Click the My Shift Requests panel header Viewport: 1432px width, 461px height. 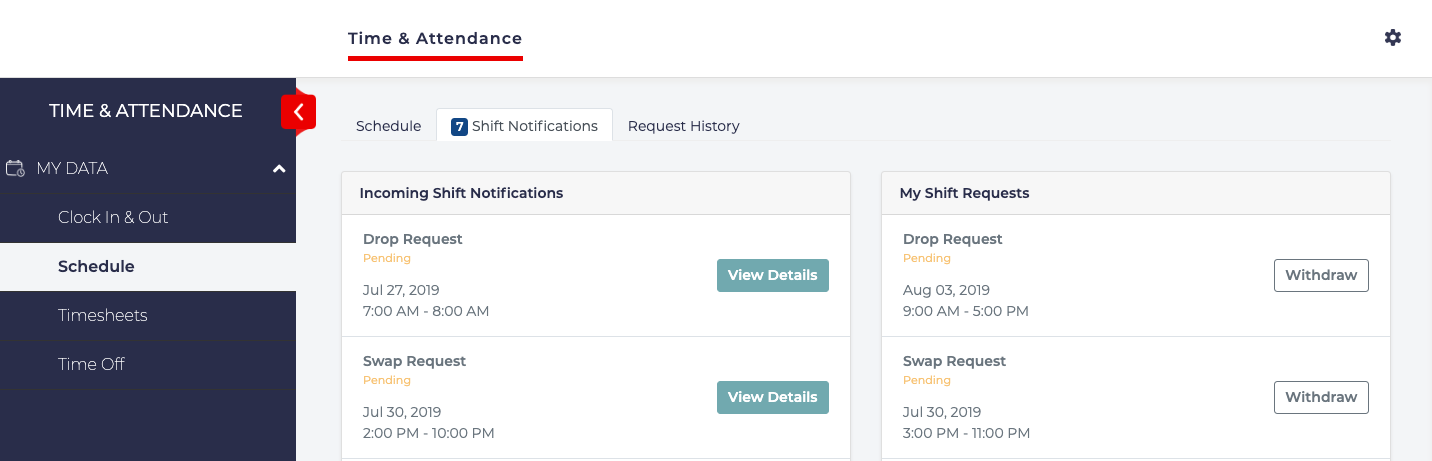[964, 193]
